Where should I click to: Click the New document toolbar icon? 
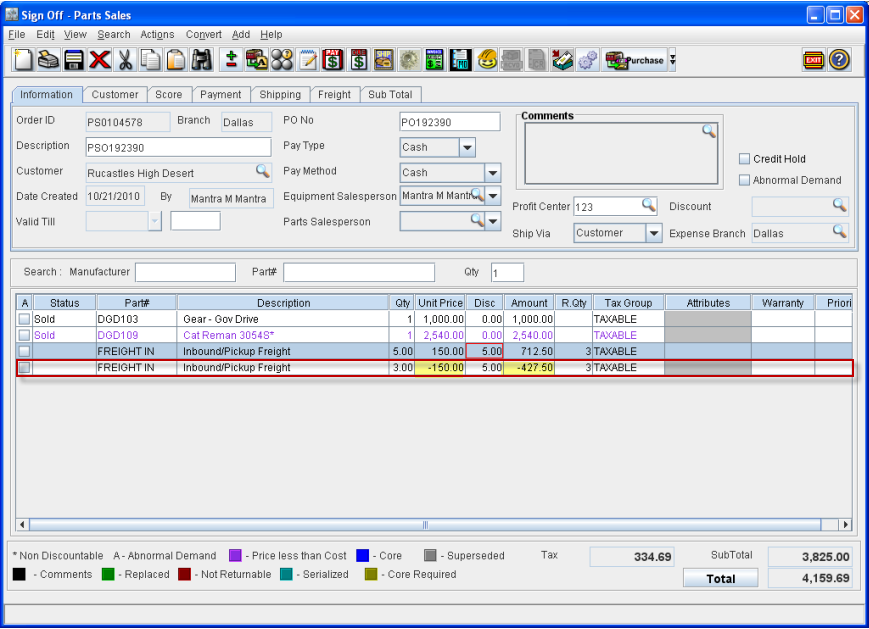23,60
